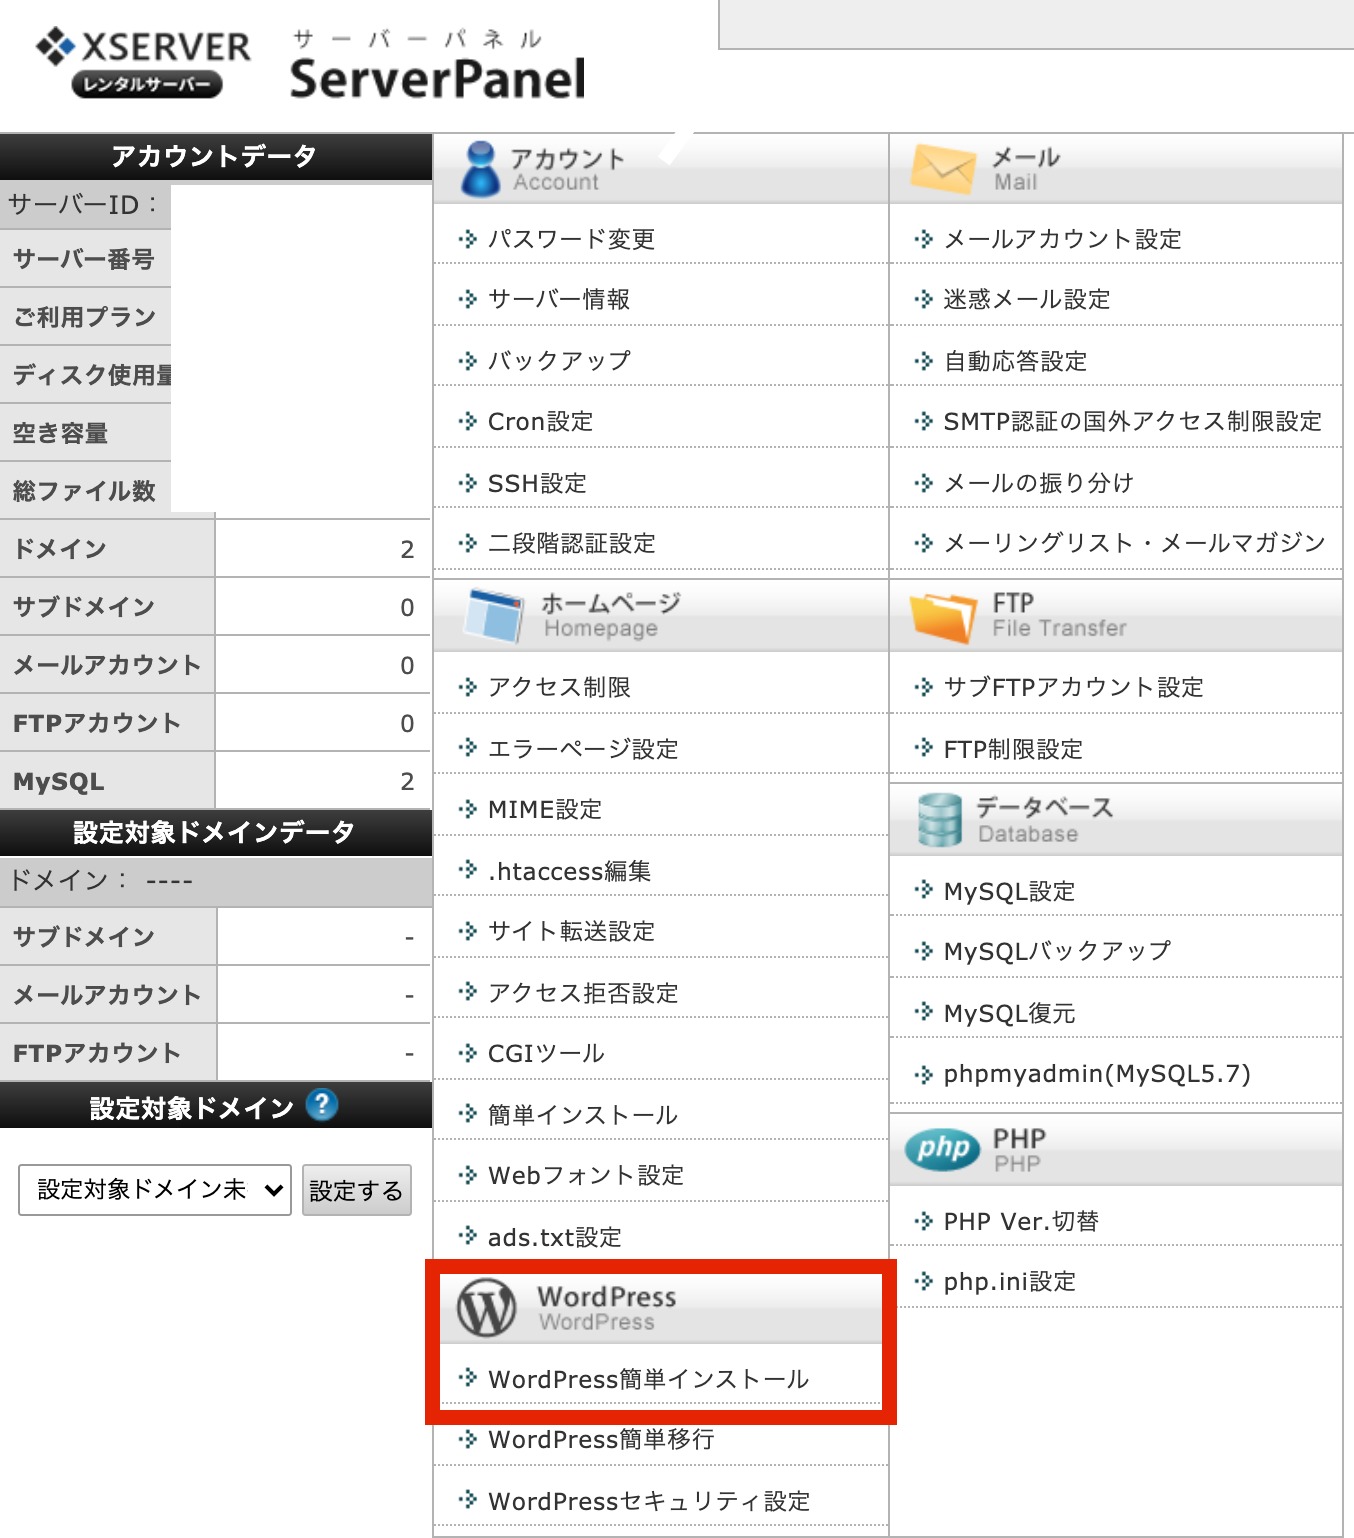Screen dimensions: 1354x1538
Task: Open MIME設定 link
Action: point(545,809)
